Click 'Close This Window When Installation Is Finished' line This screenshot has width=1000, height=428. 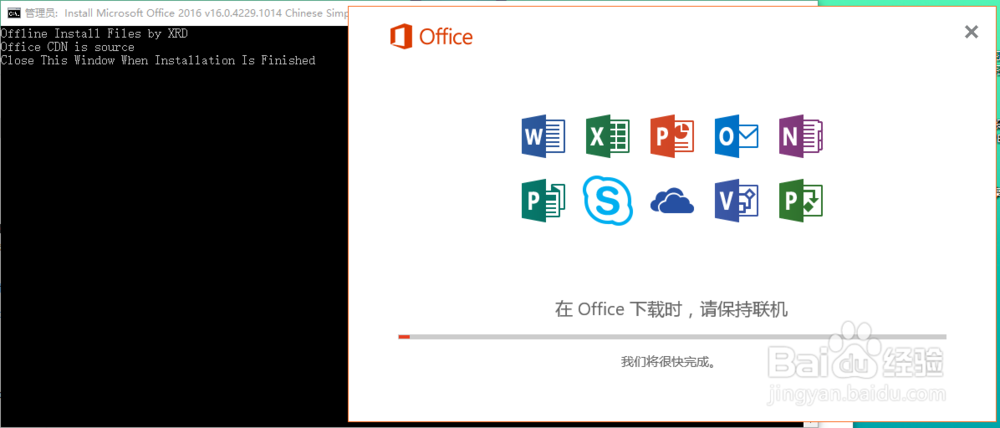pos(158,61)
